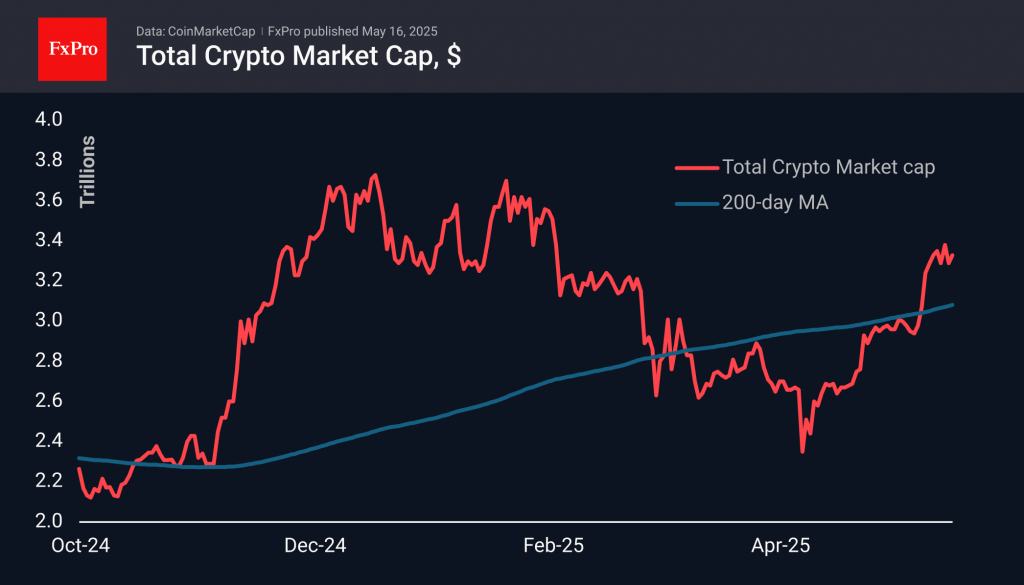Select the "200-day MA" legend label
Screen dimensions: 1024x585
[x=775, y=203]
